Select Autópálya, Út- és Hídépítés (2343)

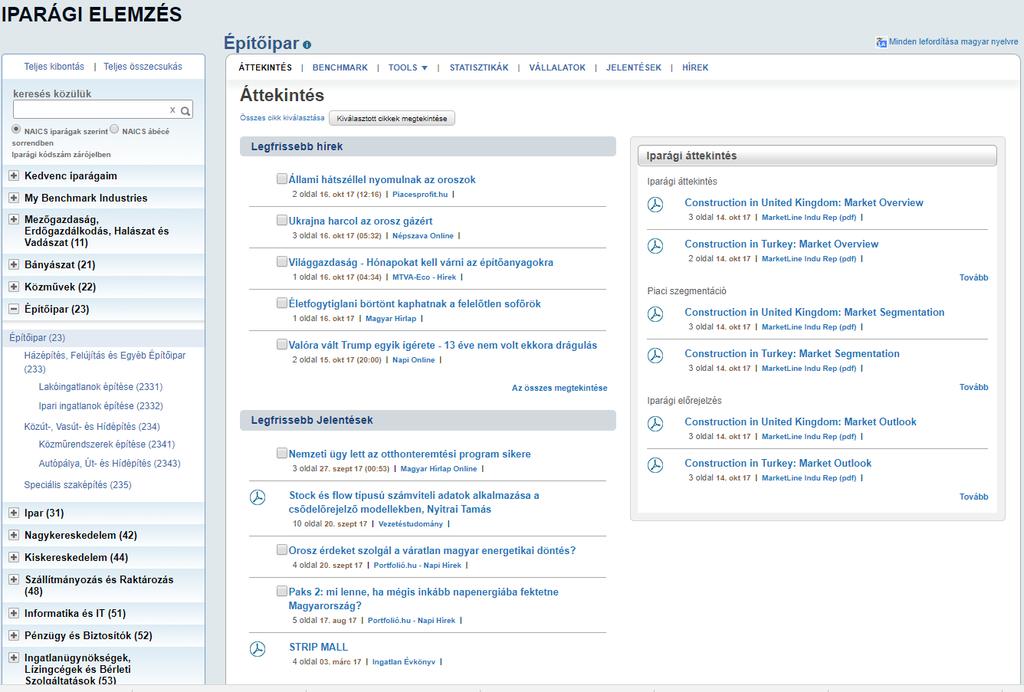click(x=109, y=463)
